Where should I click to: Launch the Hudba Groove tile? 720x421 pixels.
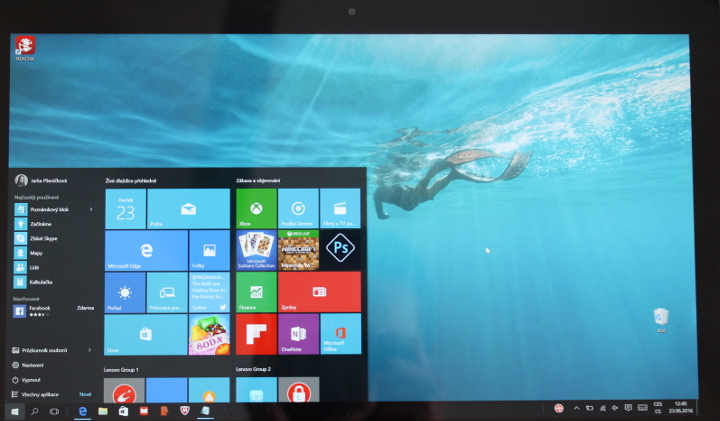[x=298, y=208]
